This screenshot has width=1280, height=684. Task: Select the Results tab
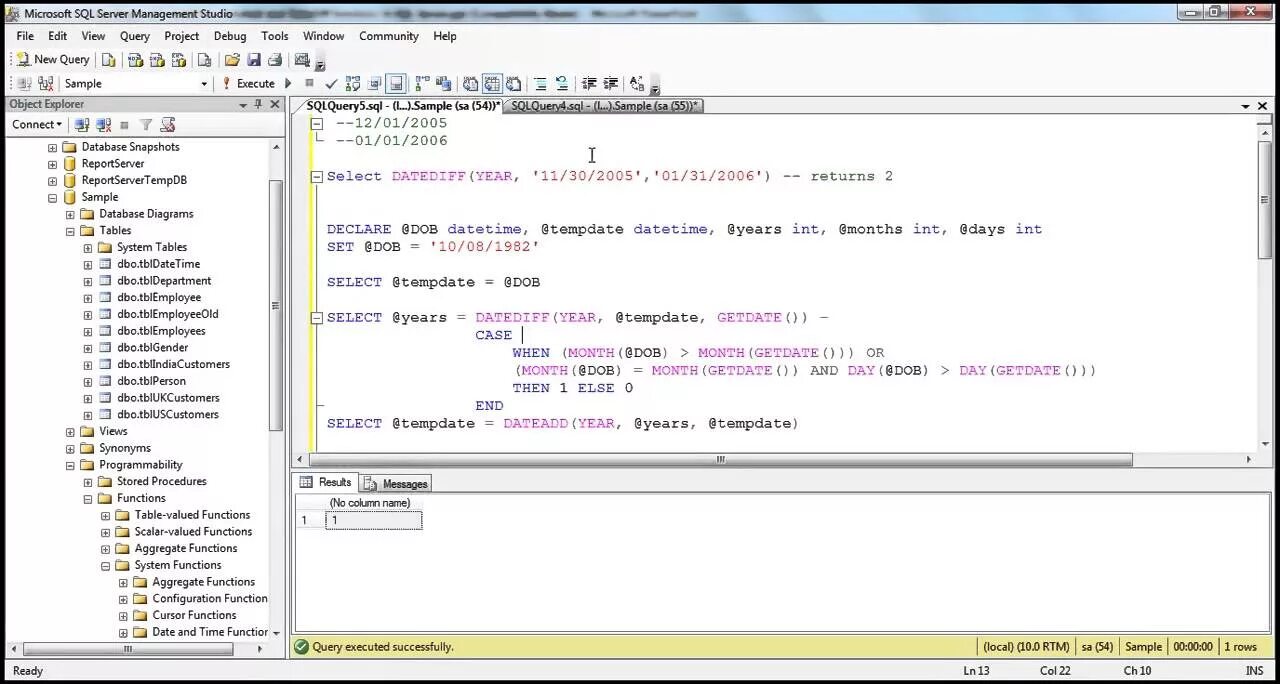coord(327,482)
